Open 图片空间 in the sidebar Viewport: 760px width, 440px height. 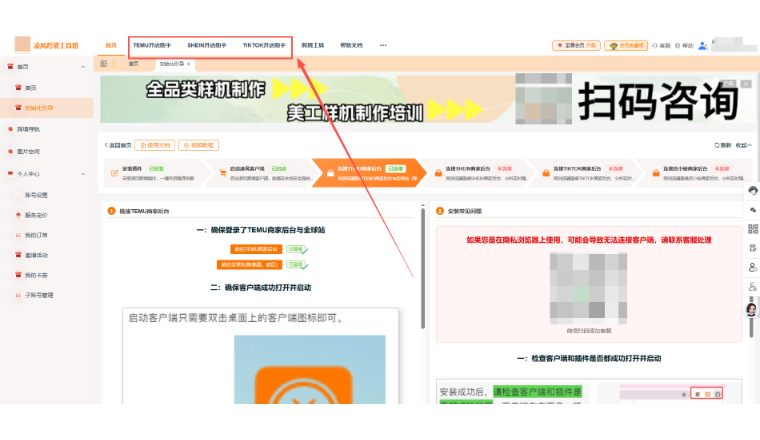[x=28, y=152]
